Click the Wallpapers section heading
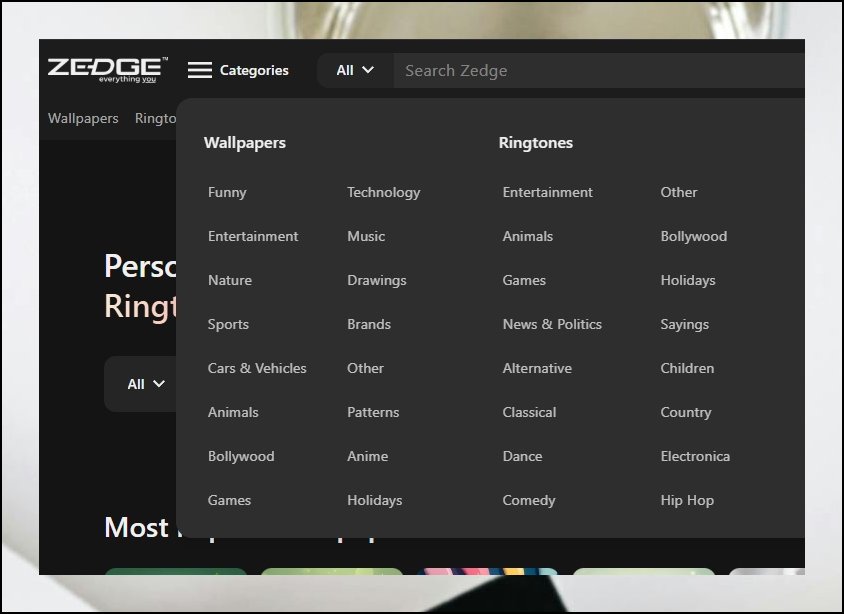844x614 pixels. click(x=245, y=143)
